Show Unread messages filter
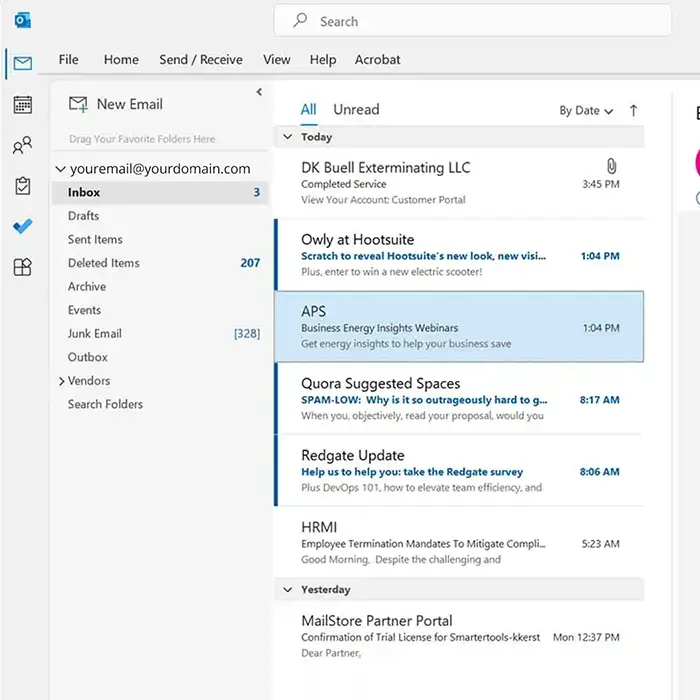 point(356,109)
